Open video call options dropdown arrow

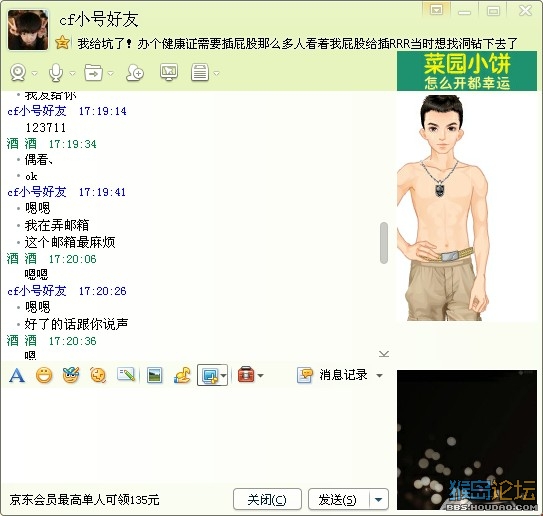tap(34, 73)
